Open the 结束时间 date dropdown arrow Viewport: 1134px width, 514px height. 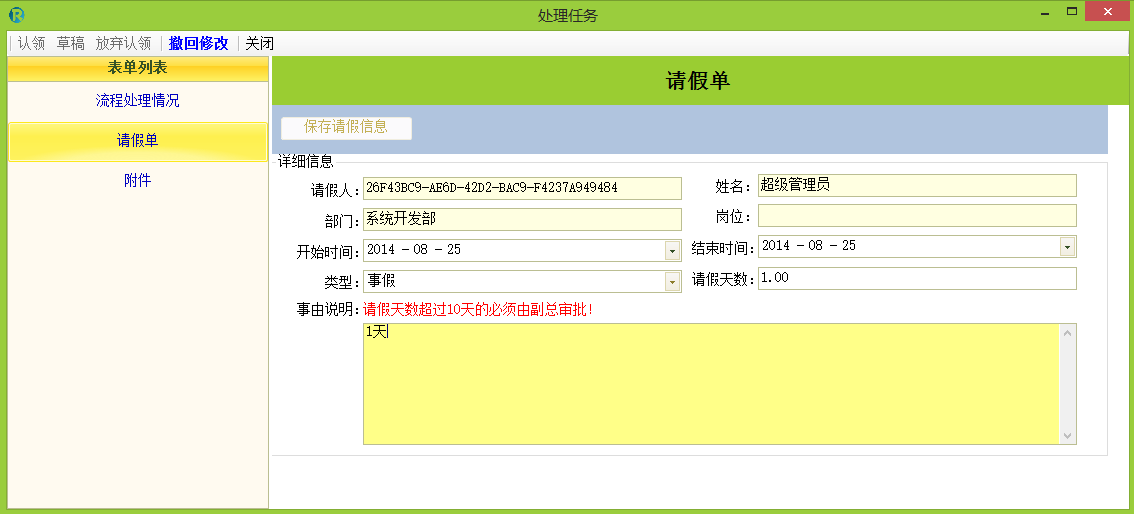1067,247
